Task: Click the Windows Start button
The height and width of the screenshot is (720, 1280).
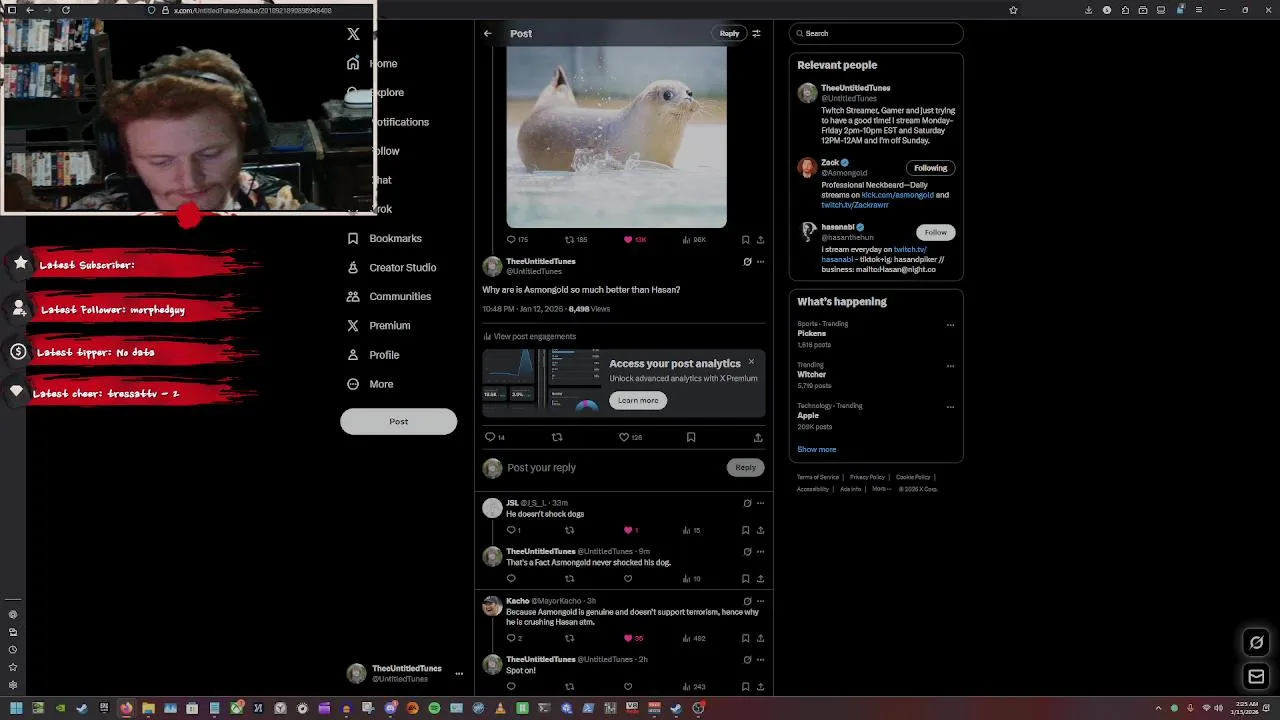Action: click(x=16, y=708)
